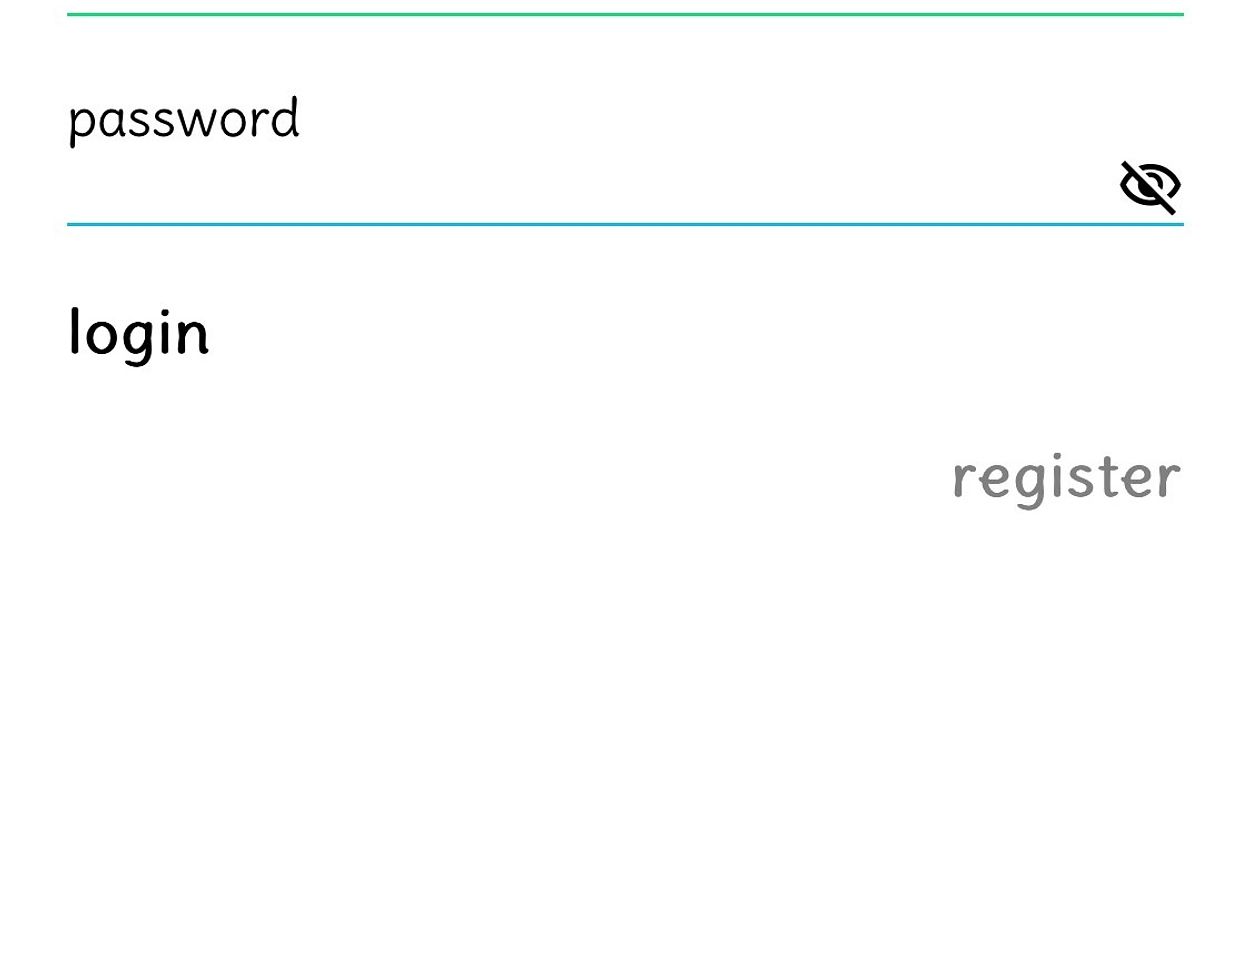Click the crossed-out eye icon

coord(1149,186)
